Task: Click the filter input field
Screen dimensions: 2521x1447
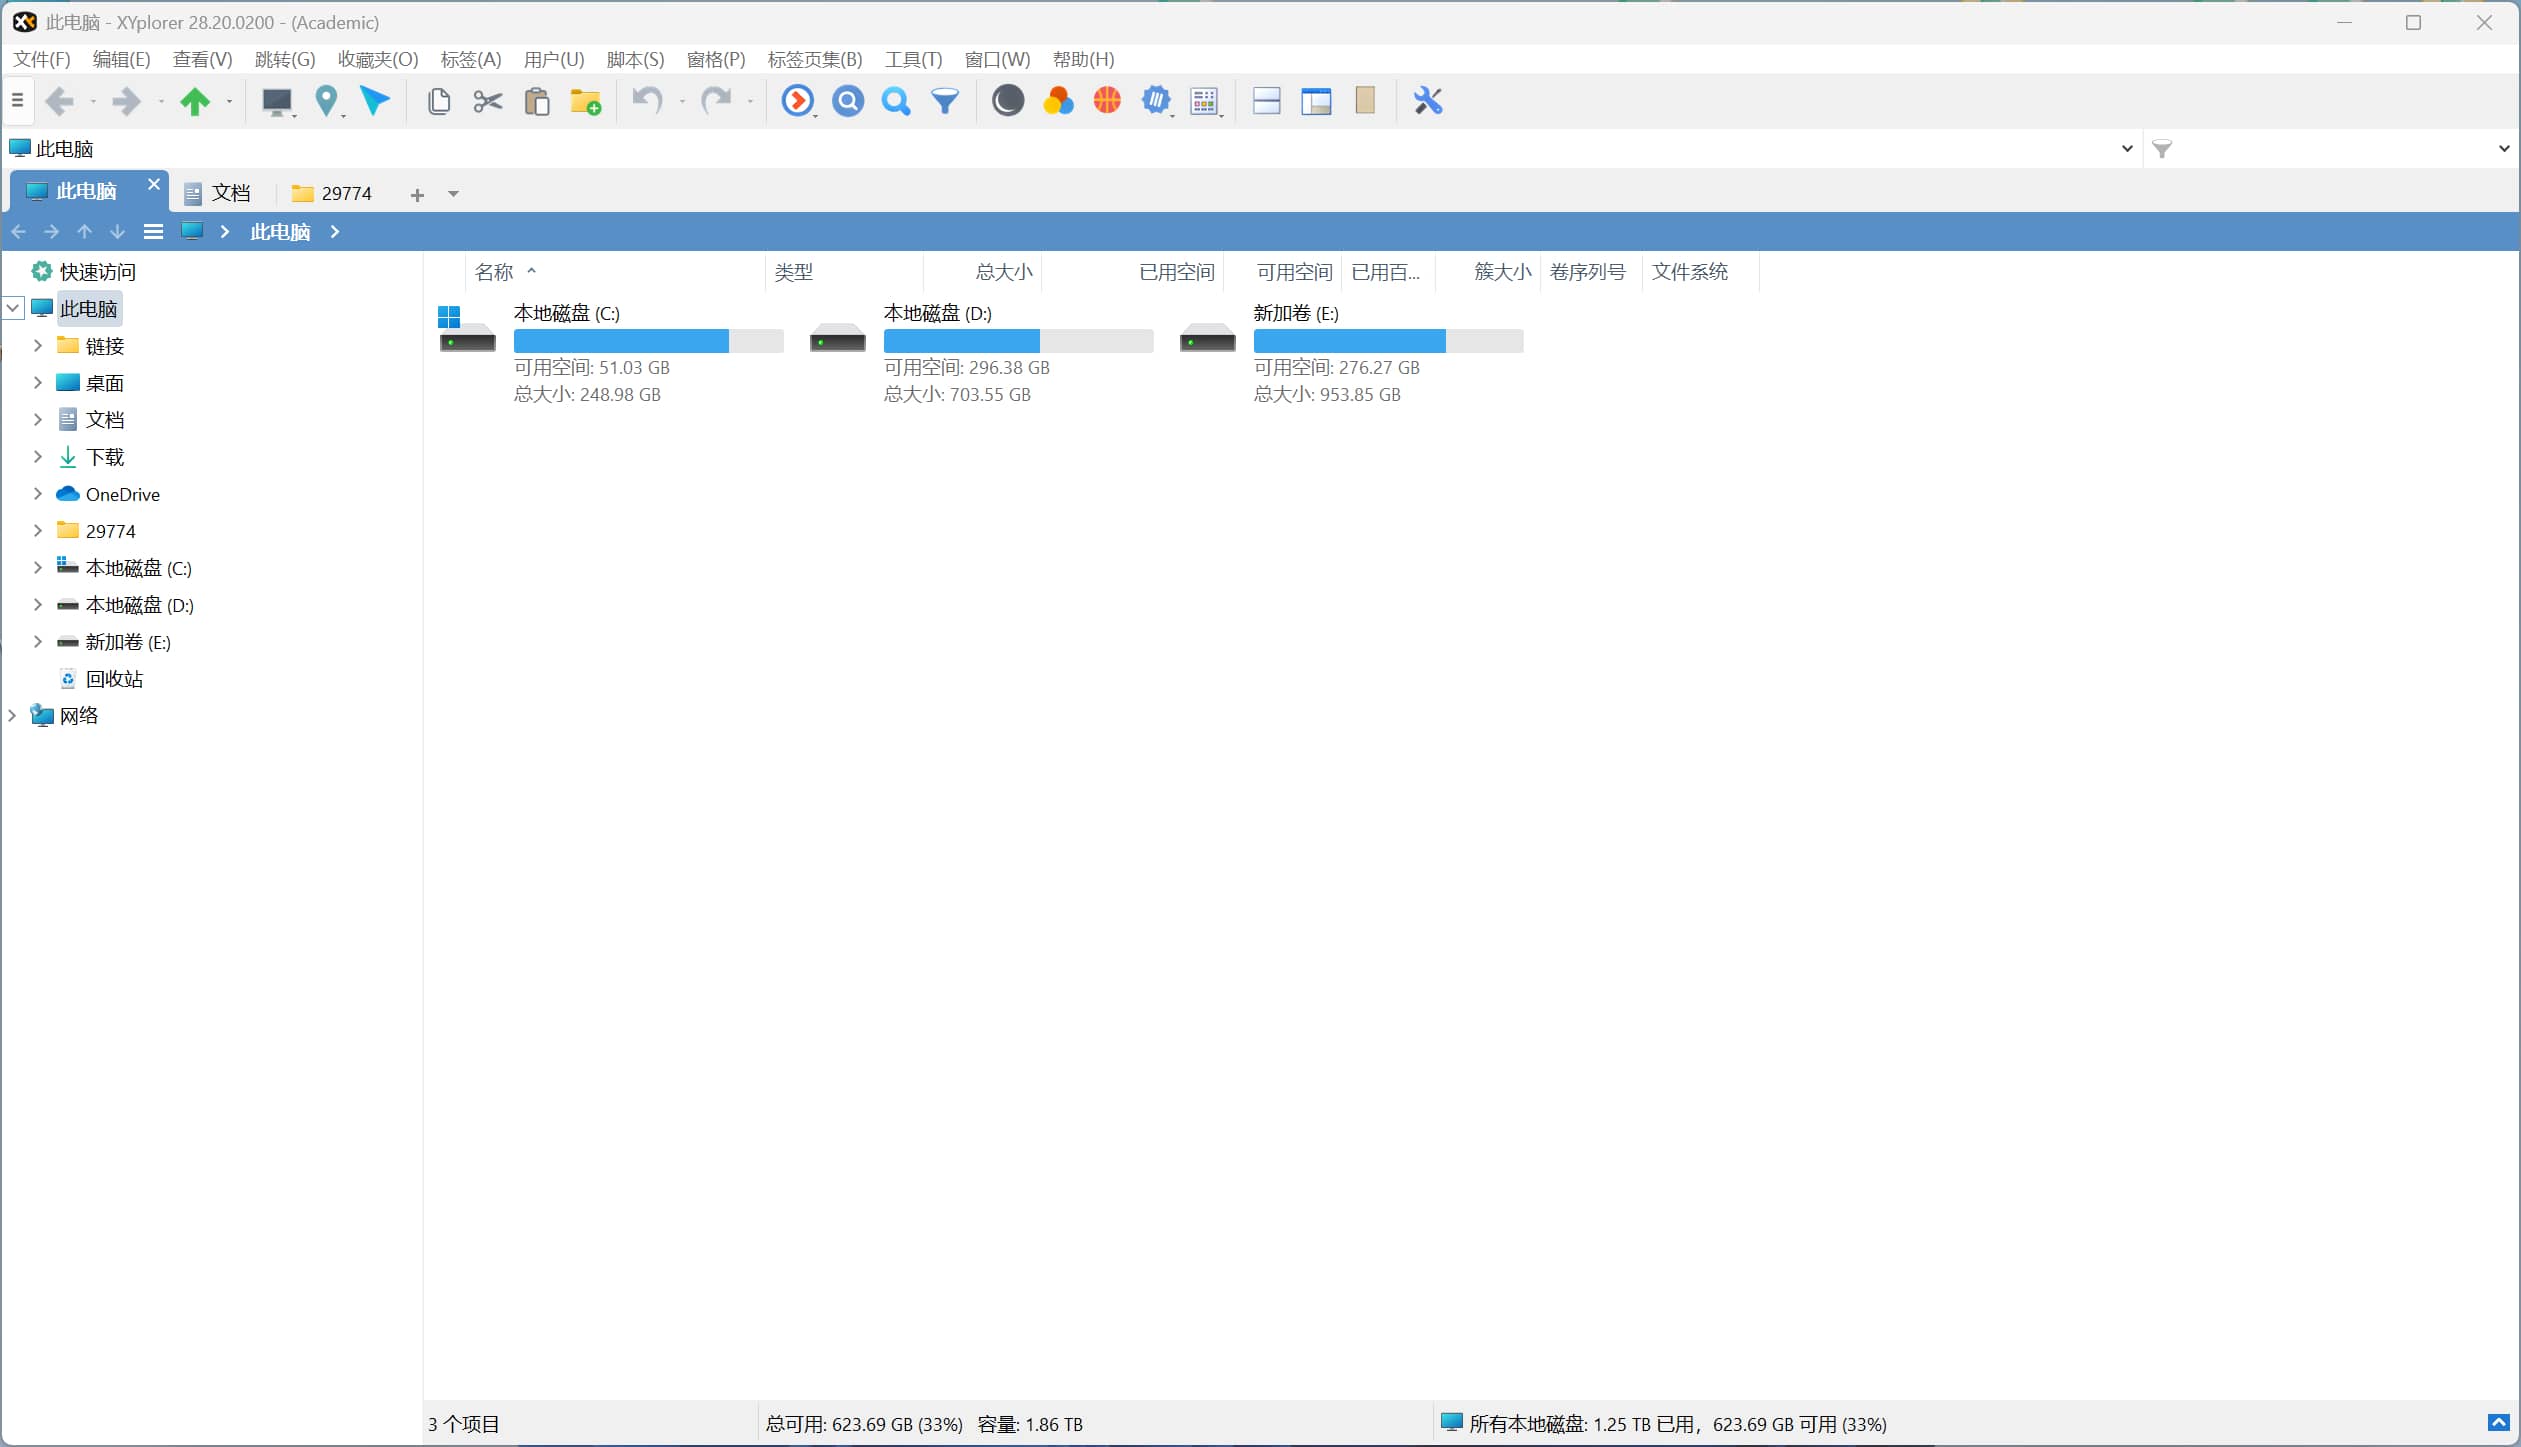Action: [x=2333, y=149]
